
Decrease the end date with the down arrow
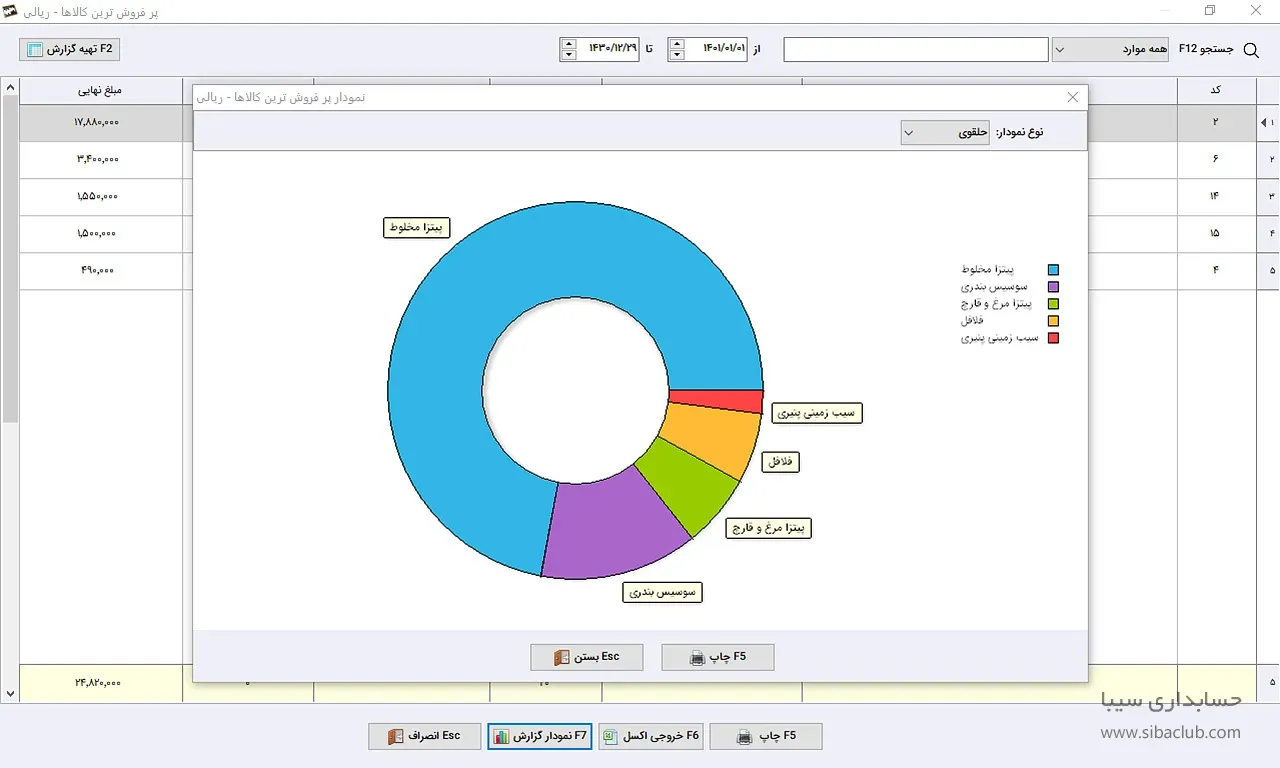click(569, 55)
